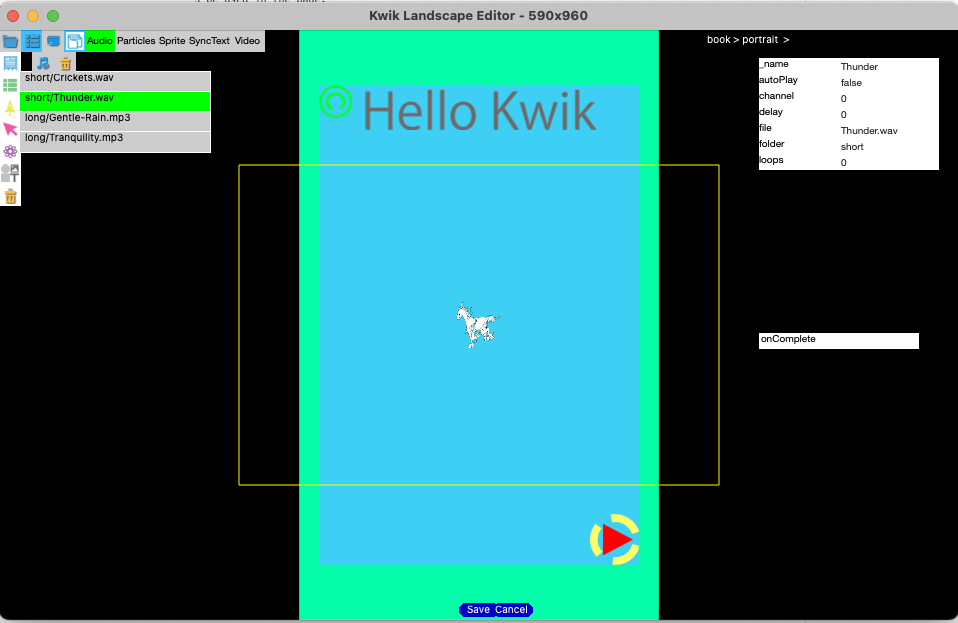
Task: Click 'book' in the breadcrumb path
Action: (718, 40)
